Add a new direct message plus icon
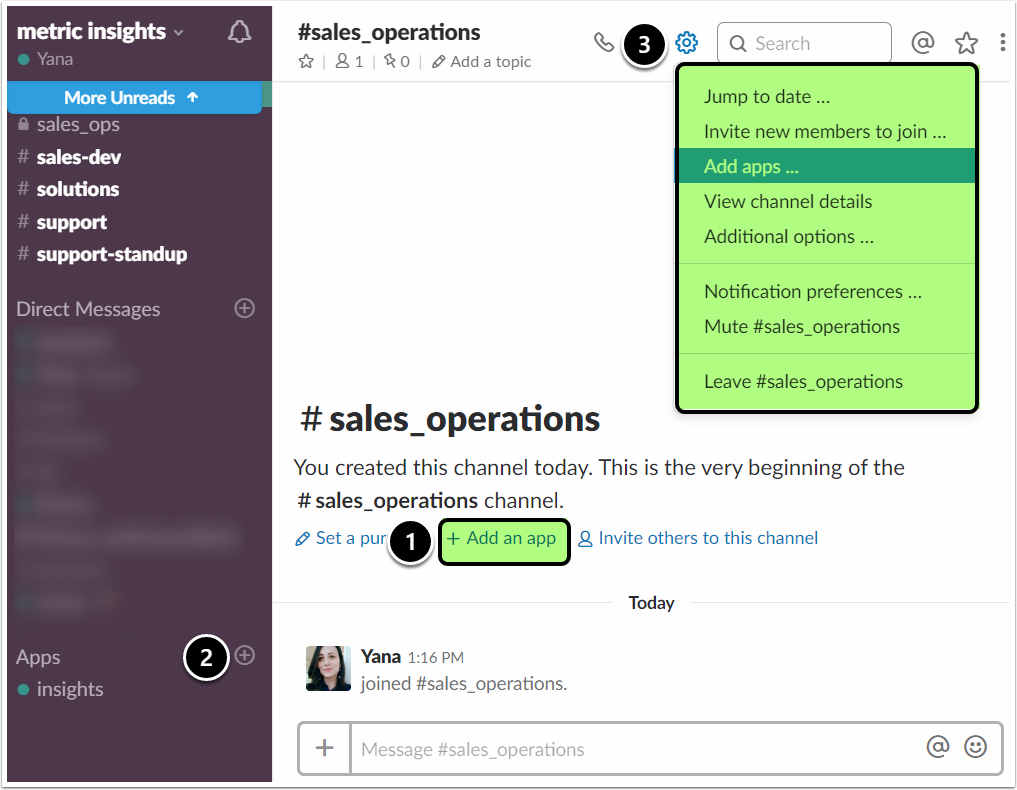This screenshot has width=1017, height=790. coord(244,308)
